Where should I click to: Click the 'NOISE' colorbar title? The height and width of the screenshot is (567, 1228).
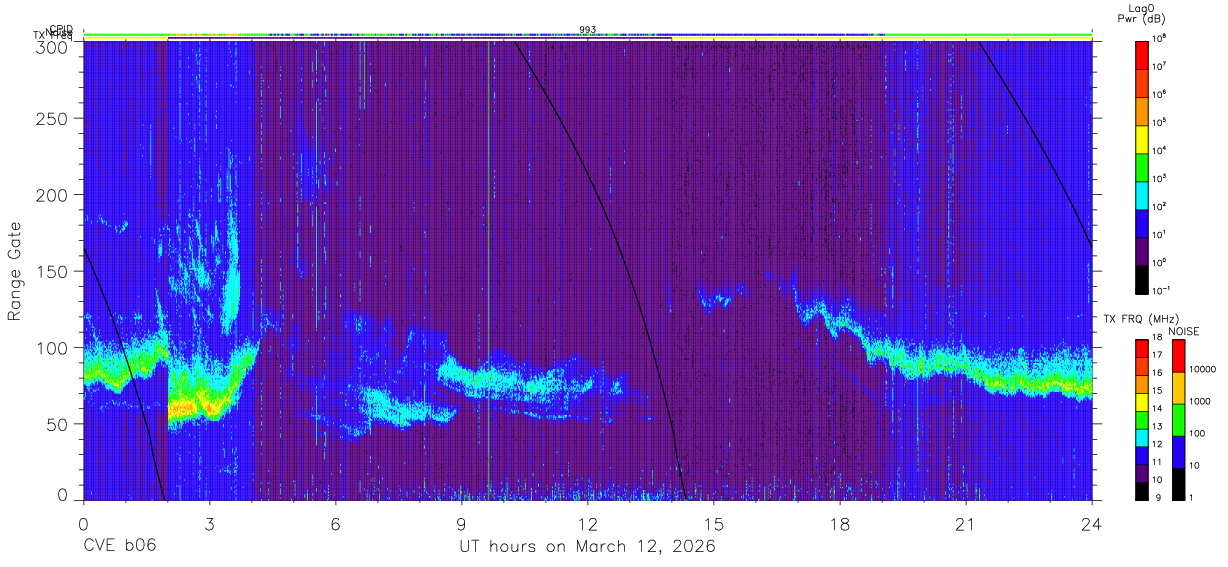(1183, 331)
